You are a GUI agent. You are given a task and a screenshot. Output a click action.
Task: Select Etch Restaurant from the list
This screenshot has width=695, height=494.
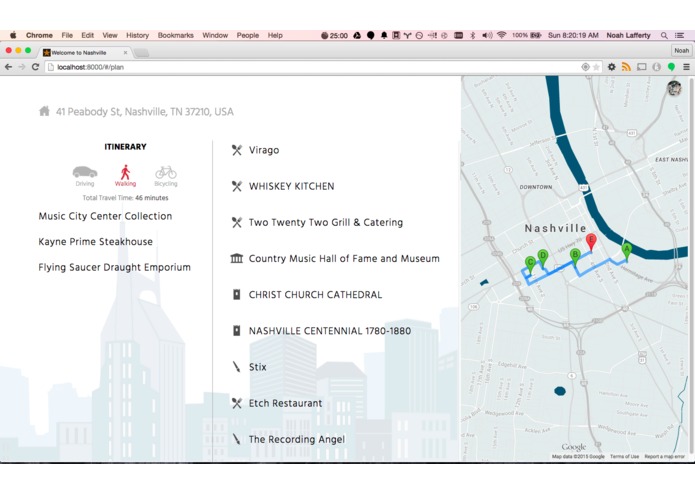285,403
